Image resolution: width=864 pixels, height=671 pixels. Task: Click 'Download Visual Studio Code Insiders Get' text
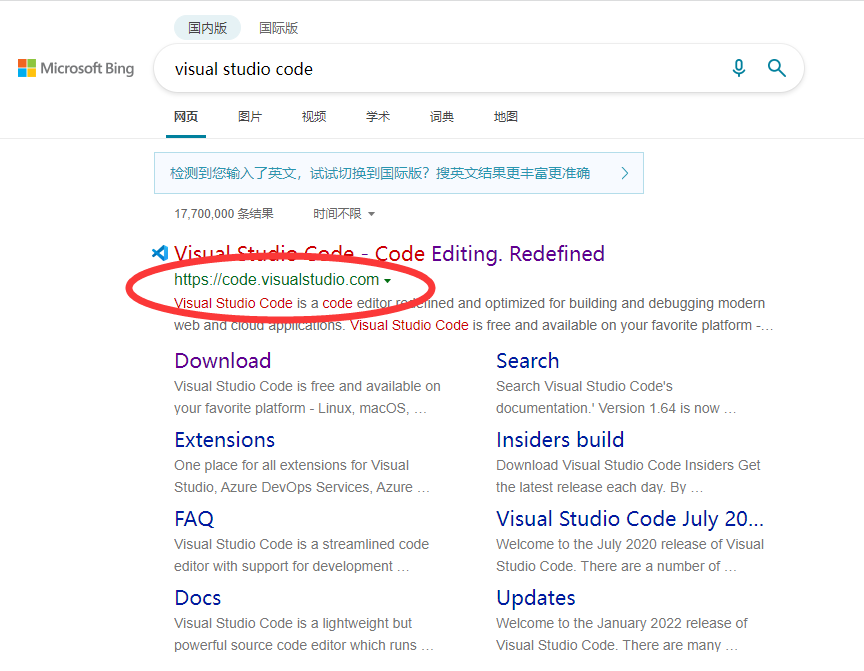click(628, 466)
